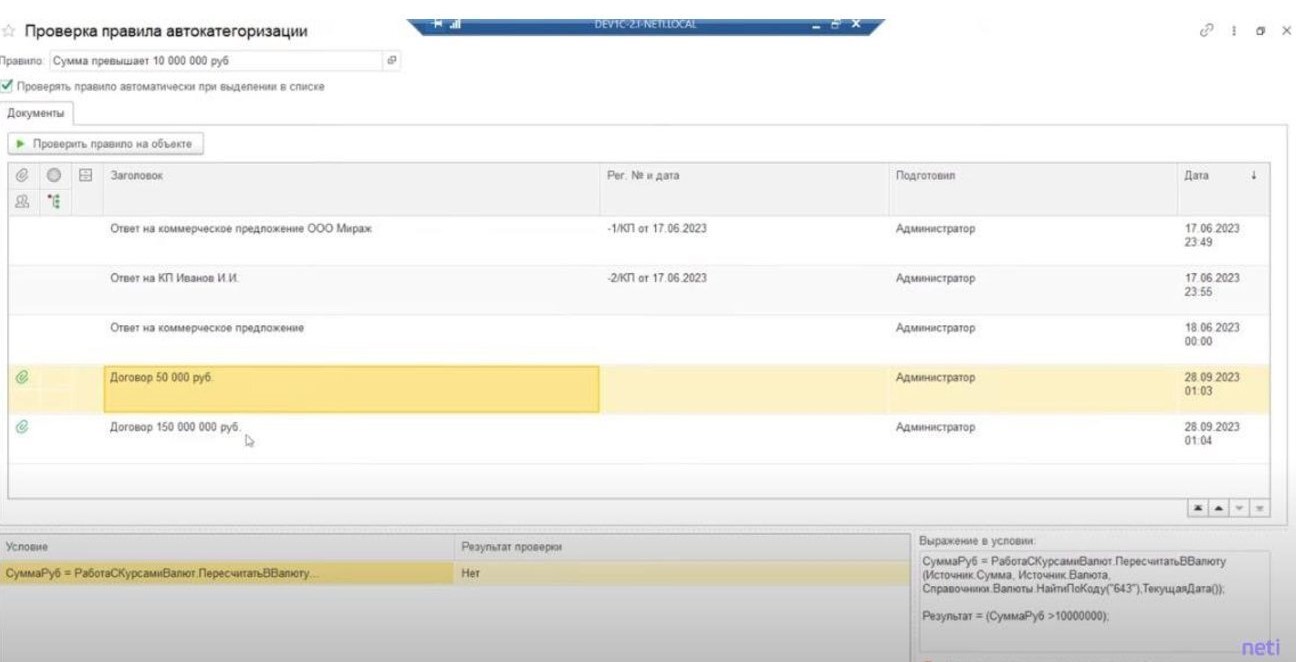Switch to the Документы tab
Screen dimensions: 1298x662
pos(35,114)
